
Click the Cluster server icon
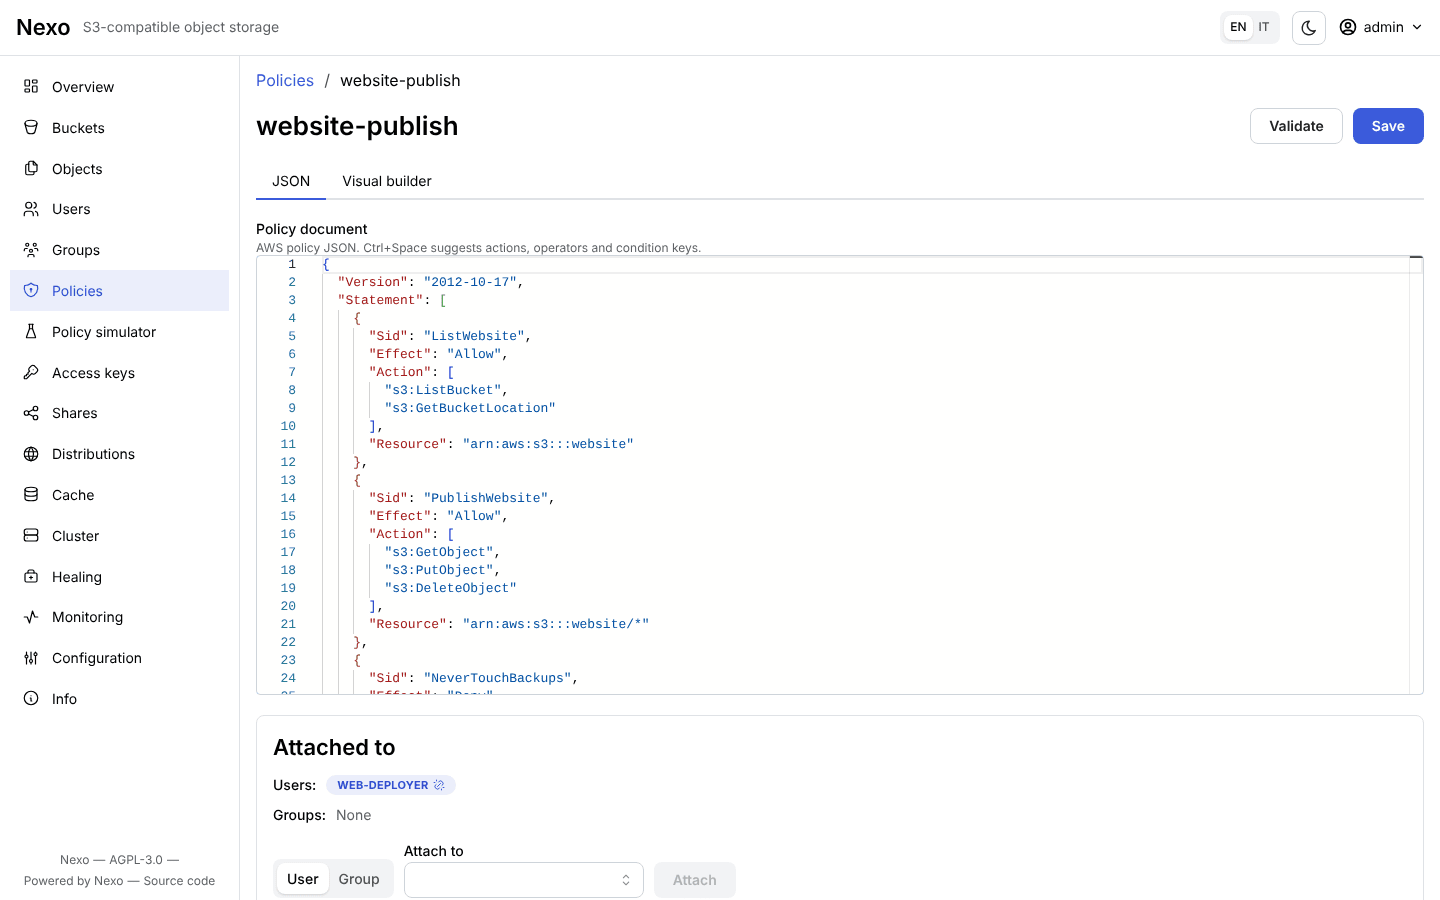[x=31, y=536]
